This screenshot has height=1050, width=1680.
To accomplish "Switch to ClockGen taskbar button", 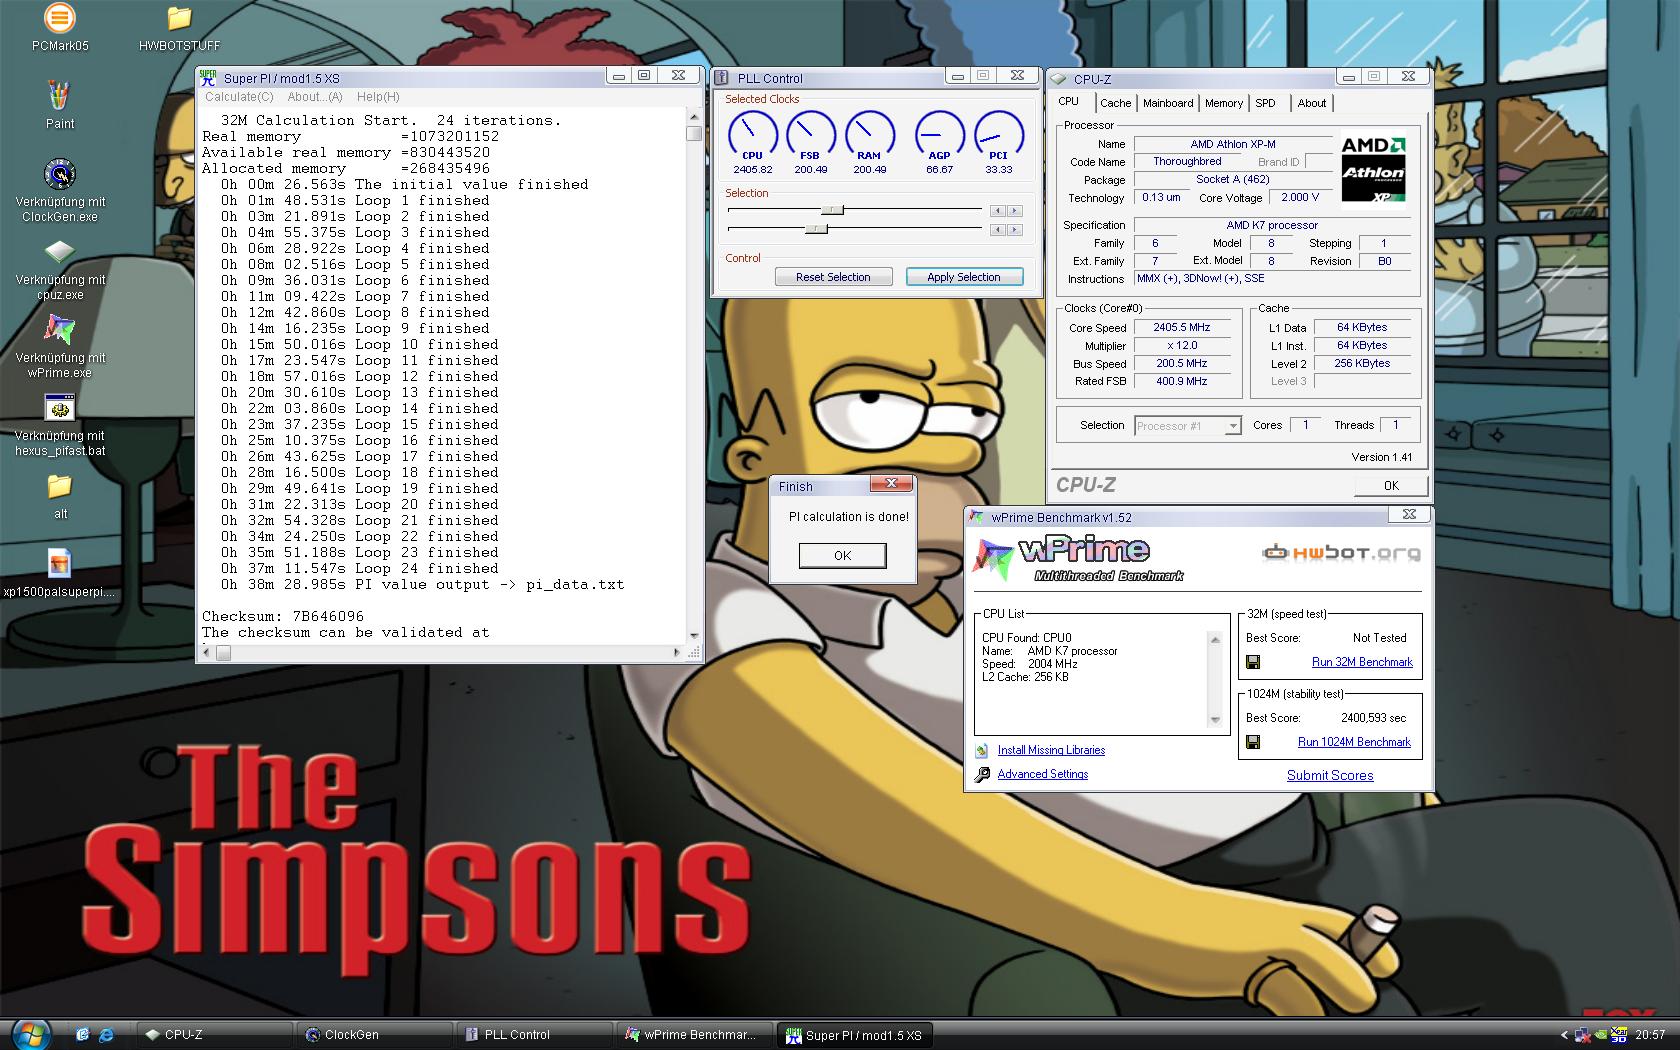I will click(375, 1035).
